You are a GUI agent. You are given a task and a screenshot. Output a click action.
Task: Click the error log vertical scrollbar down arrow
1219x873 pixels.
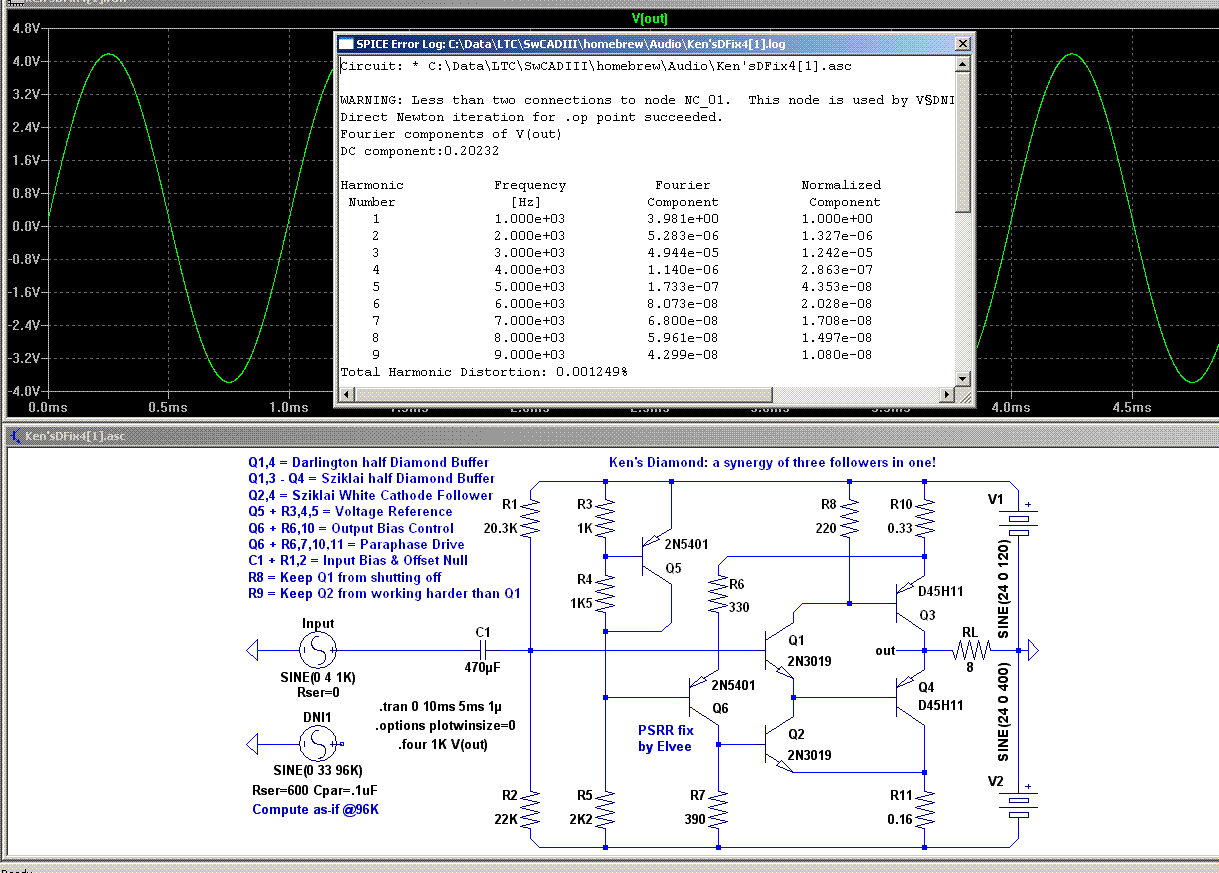[x=962, y=378]
